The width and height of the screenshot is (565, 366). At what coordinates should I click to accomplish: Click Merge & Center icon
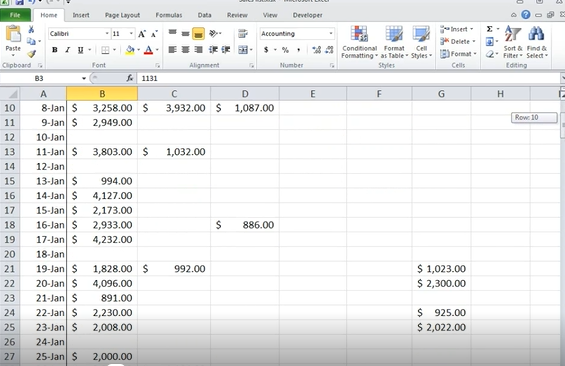click(243, 50)
